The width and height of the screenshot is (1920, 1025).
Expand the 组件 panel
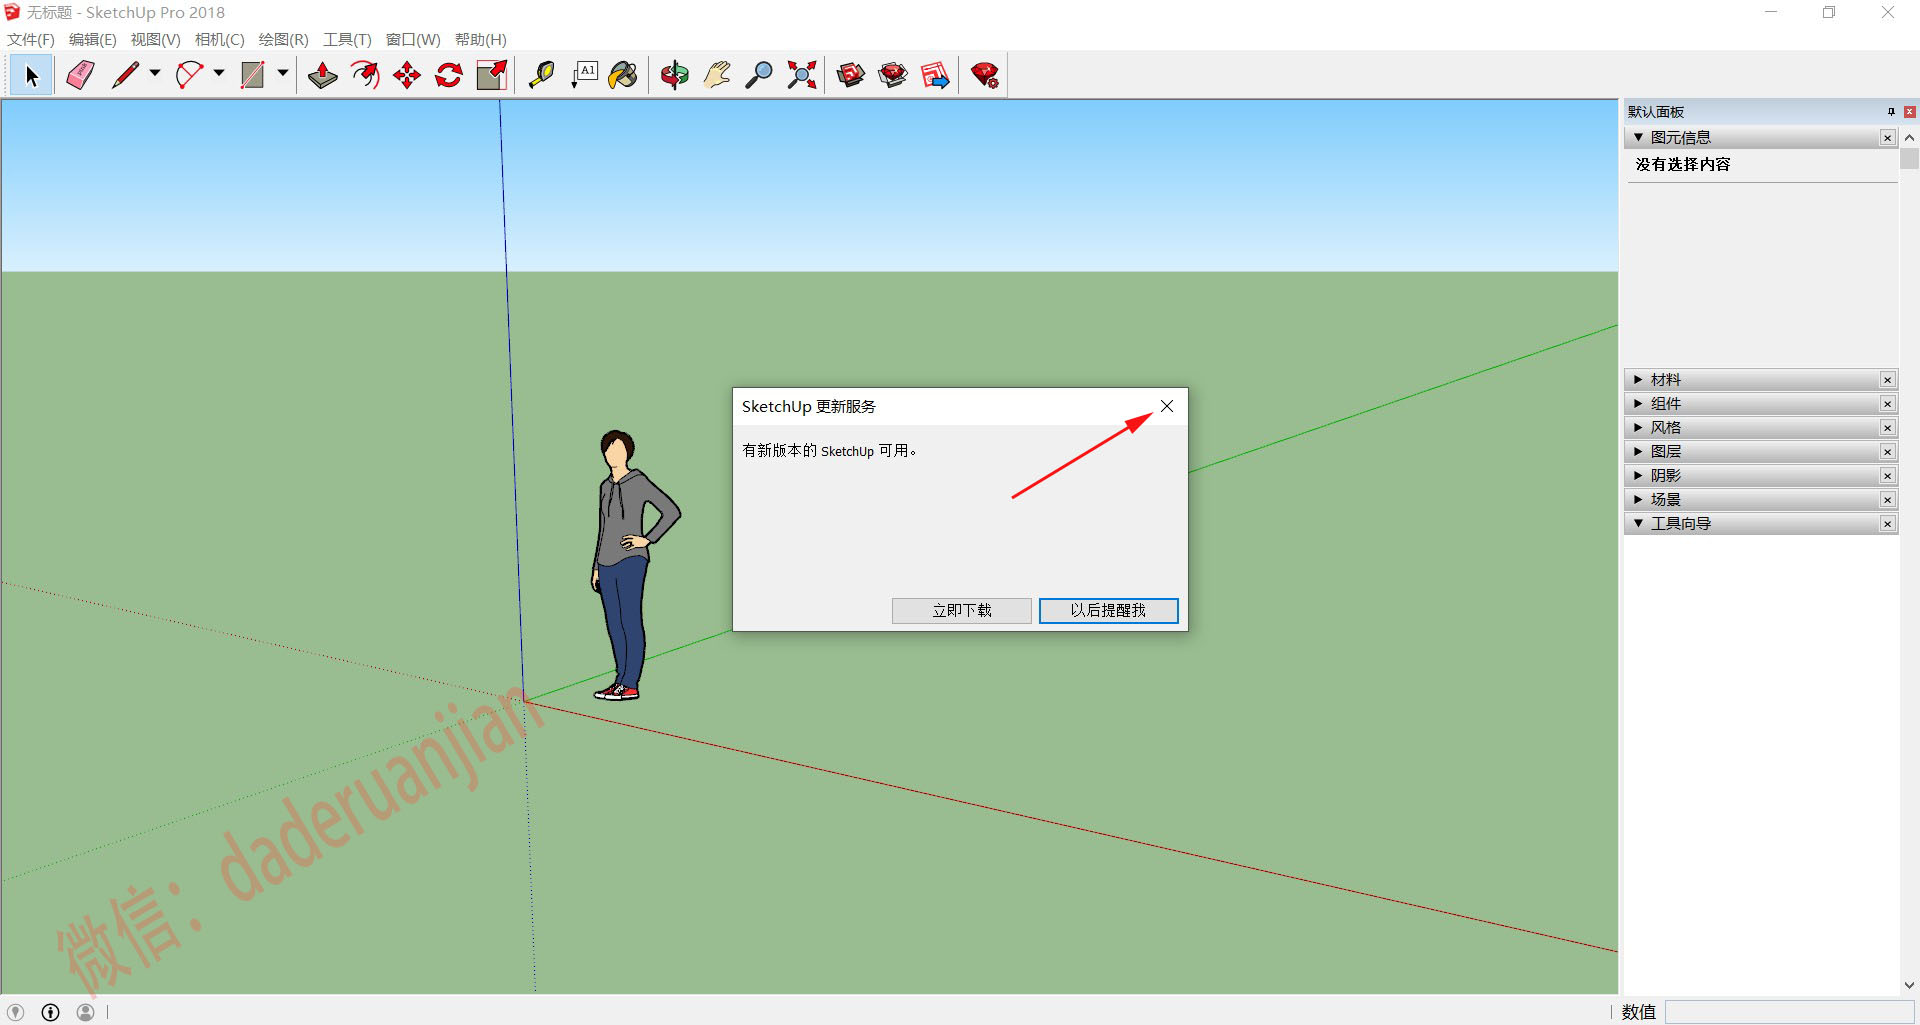pyautogui.click(x=1638, y=404)
